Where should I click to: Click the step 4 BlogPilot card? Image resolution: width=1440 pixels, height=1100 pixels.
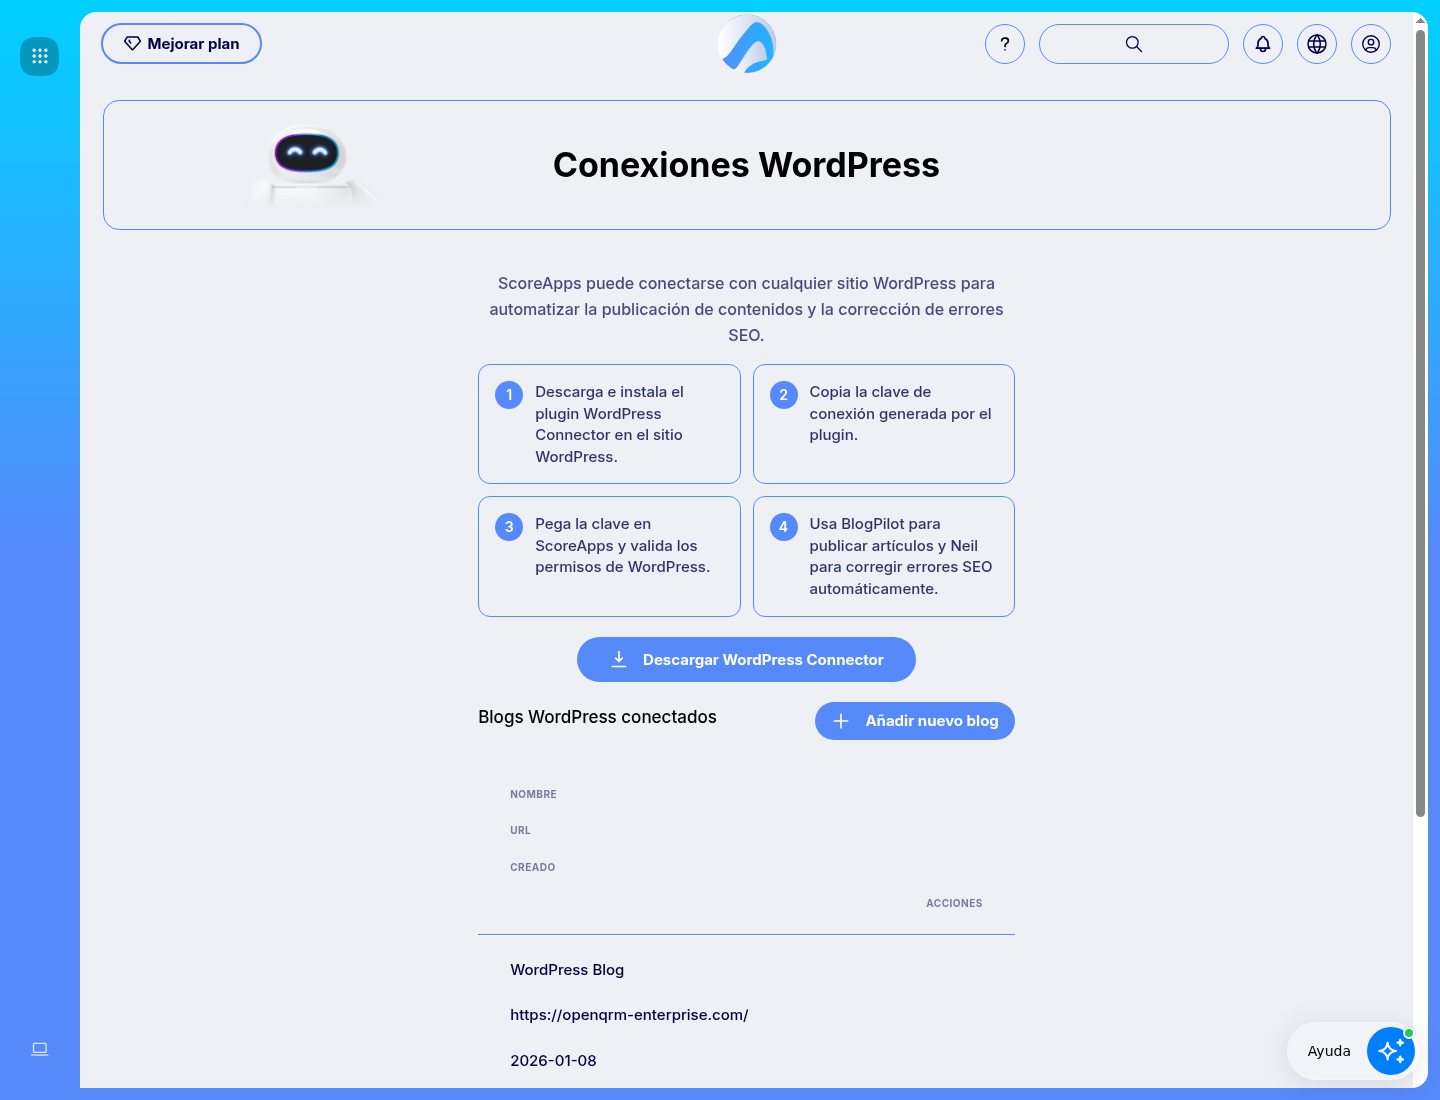[884, 556]
